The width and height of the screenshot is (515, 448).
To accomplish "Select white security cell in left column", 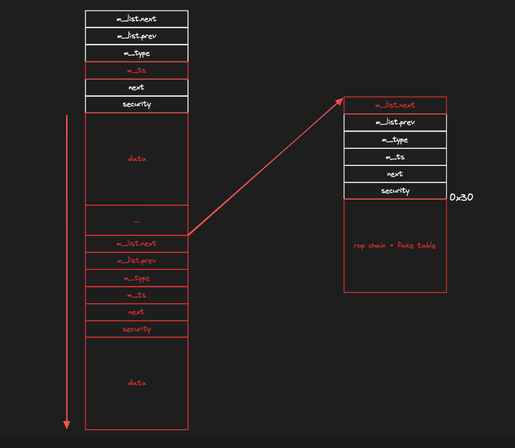I will click(x=137, y=104).
